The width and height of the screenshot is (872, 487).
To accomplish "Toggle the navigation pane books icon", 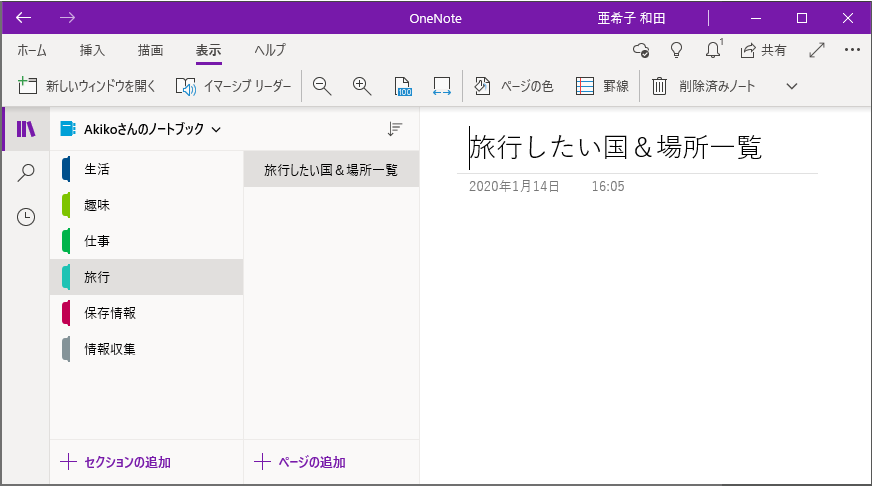I will pos(26,129).
